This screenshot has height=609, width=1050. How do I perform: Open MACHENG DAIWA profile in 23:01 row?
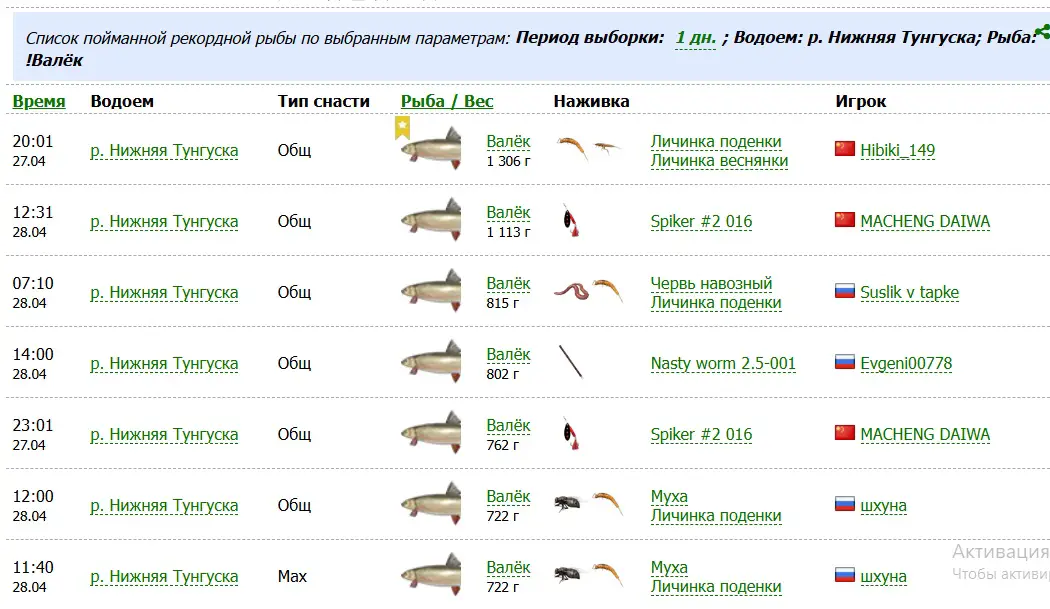point(925,434)
